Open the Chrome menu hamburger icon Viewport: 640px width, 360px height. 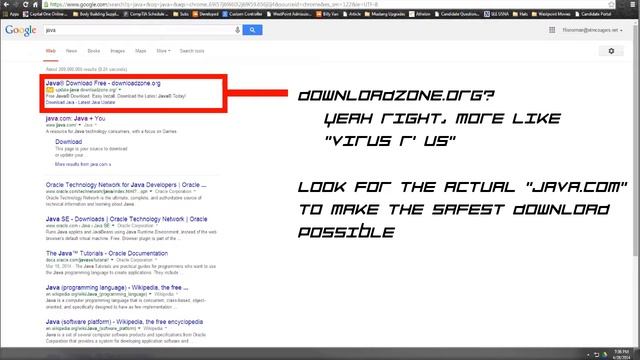[633, 4]
